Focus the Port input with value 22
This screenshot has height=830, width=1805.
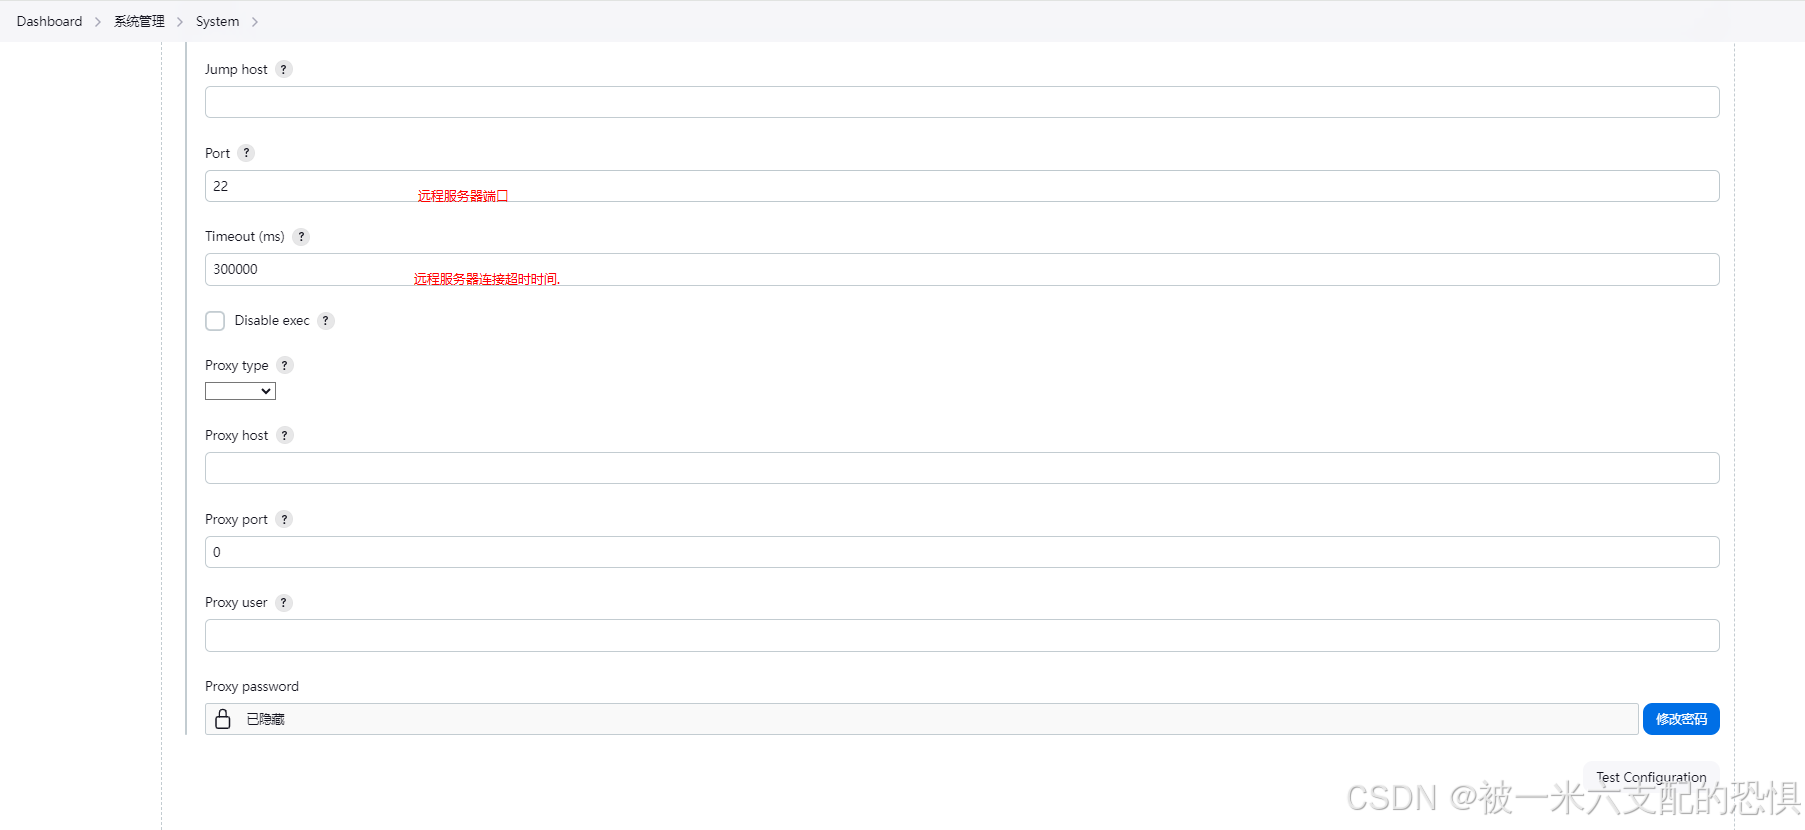(962, 186)
